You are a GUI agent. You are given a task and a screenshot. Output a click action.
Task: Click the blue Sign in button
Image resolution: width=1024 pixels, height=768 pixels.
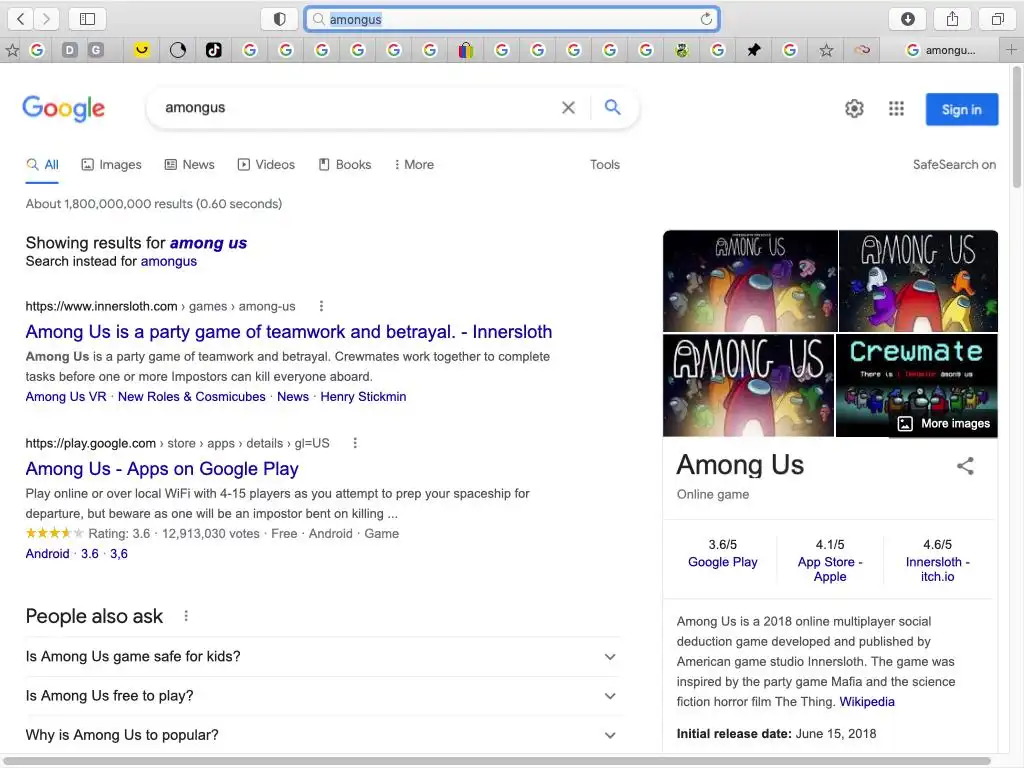pyautogui.click(x=961, y=109)
